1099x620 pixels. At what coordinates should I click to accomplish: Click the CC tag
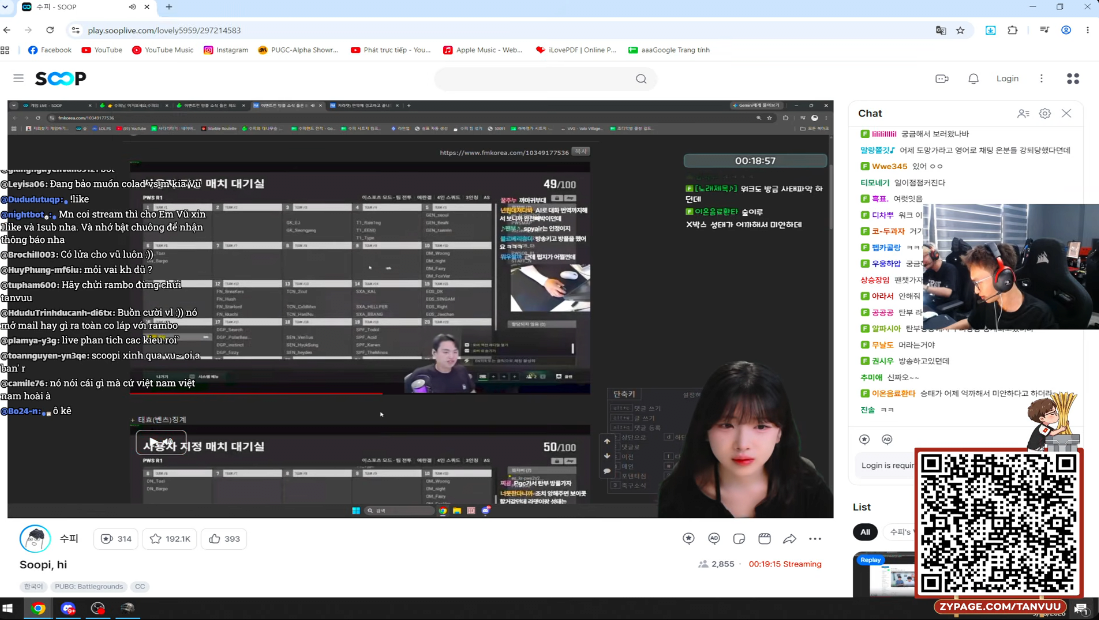click(140, 586)
